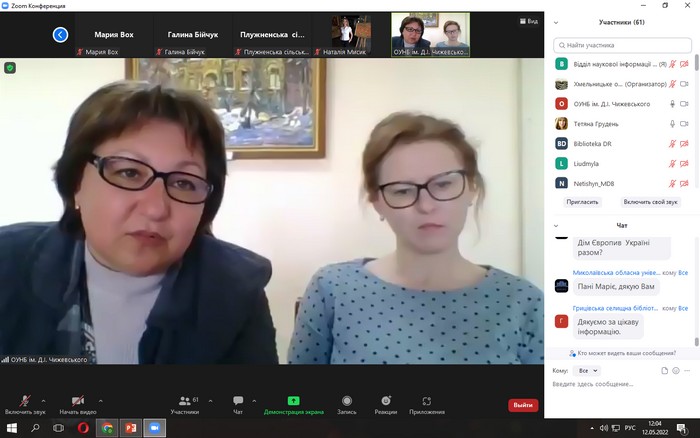Select Мария Вох video tile
Image resolution: width=700 pixels, height=438 pixels.
tap(114, 35)
